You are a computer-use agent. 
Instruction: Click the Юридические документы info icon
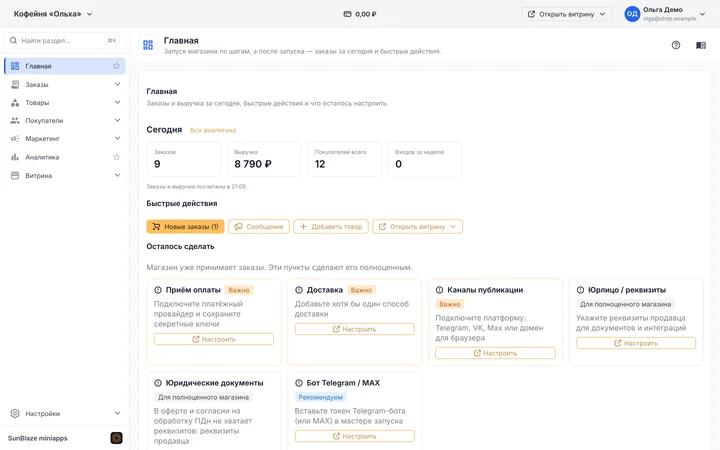click(158, 383)
